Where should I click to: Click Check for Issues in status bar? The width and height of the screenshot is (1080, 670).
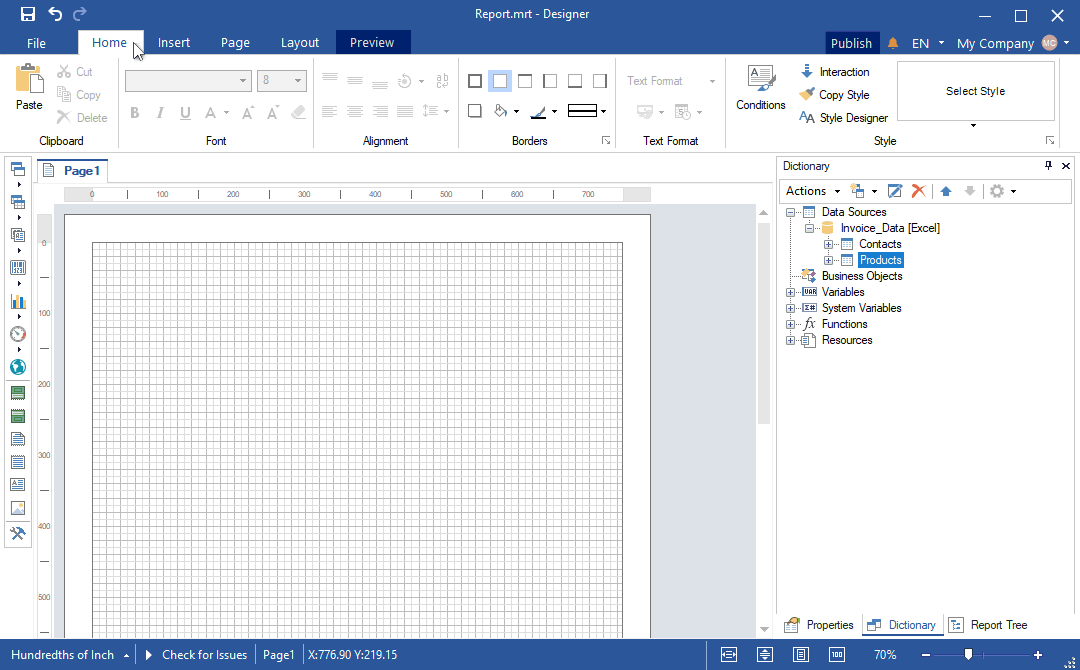tap(196, 655)
